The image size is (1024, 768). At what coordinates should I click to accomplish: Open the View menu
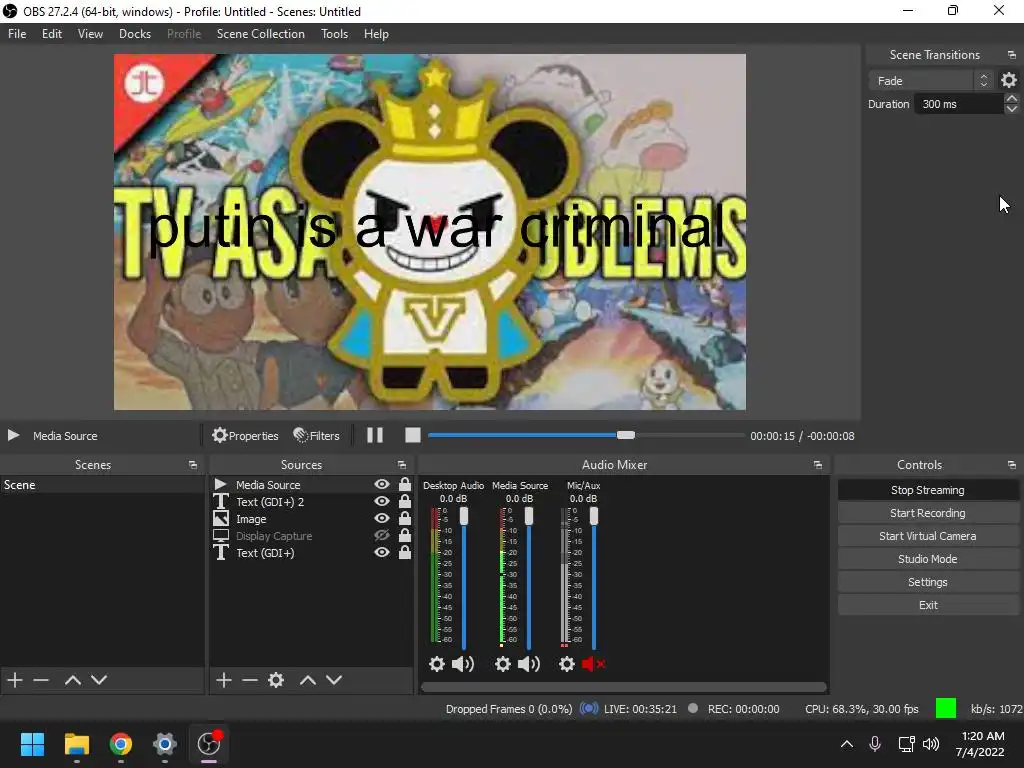point(90,34)
